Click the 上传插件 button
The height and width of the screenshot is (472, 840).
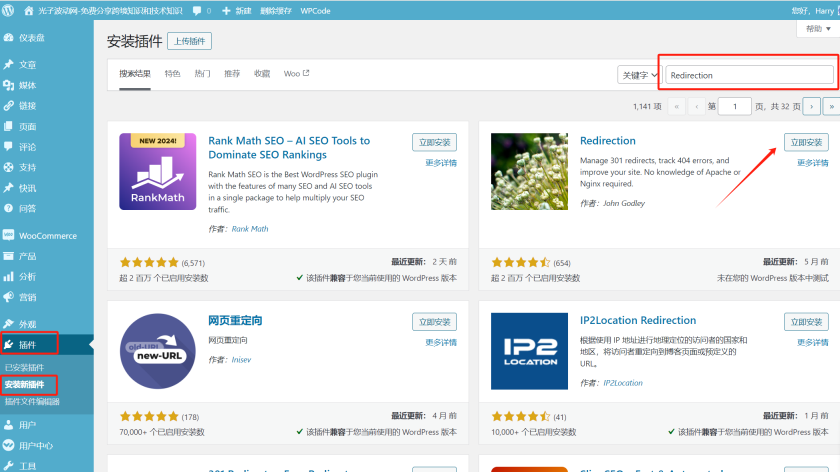pyautogui.click(x=189, y=41)
